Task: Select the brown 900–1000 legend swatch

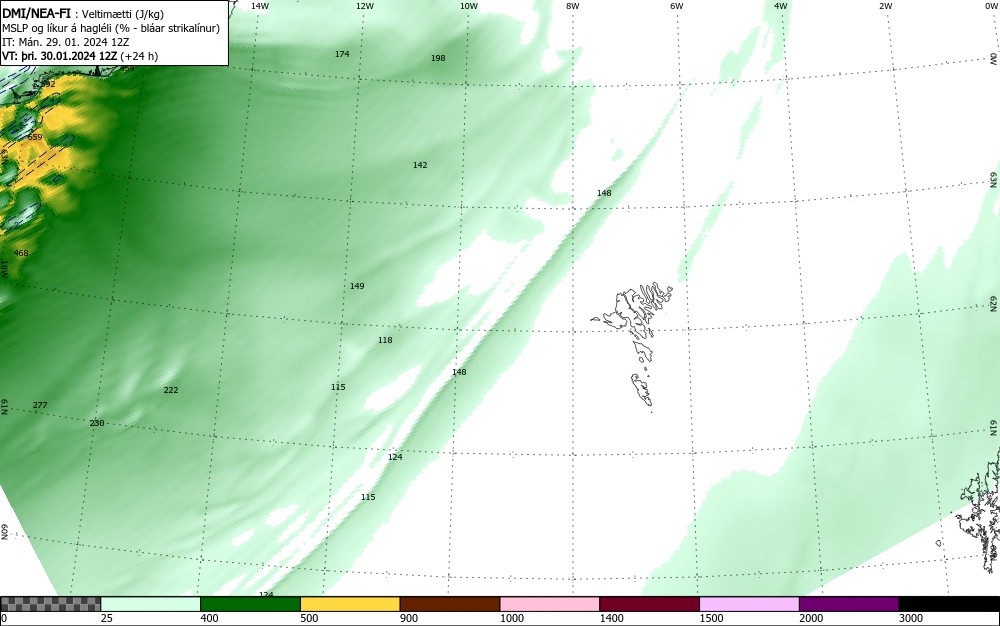Action: (450, 604)
